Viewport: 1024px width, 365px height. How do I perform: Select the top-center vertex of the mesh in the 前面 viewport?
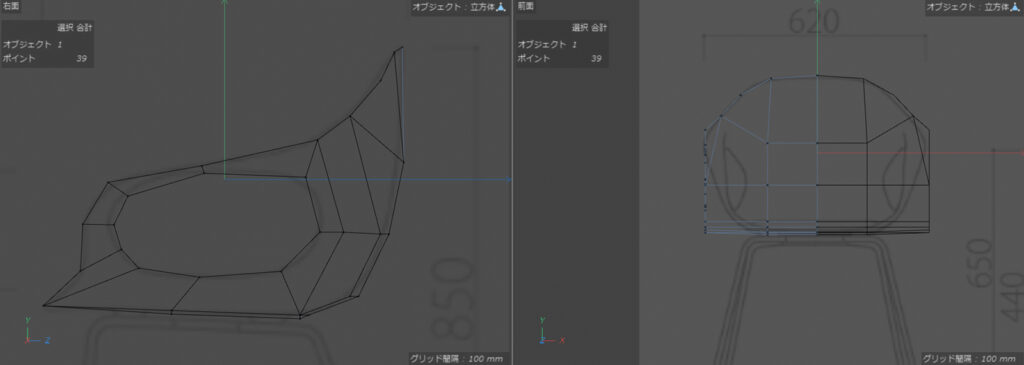click(817, 76)
